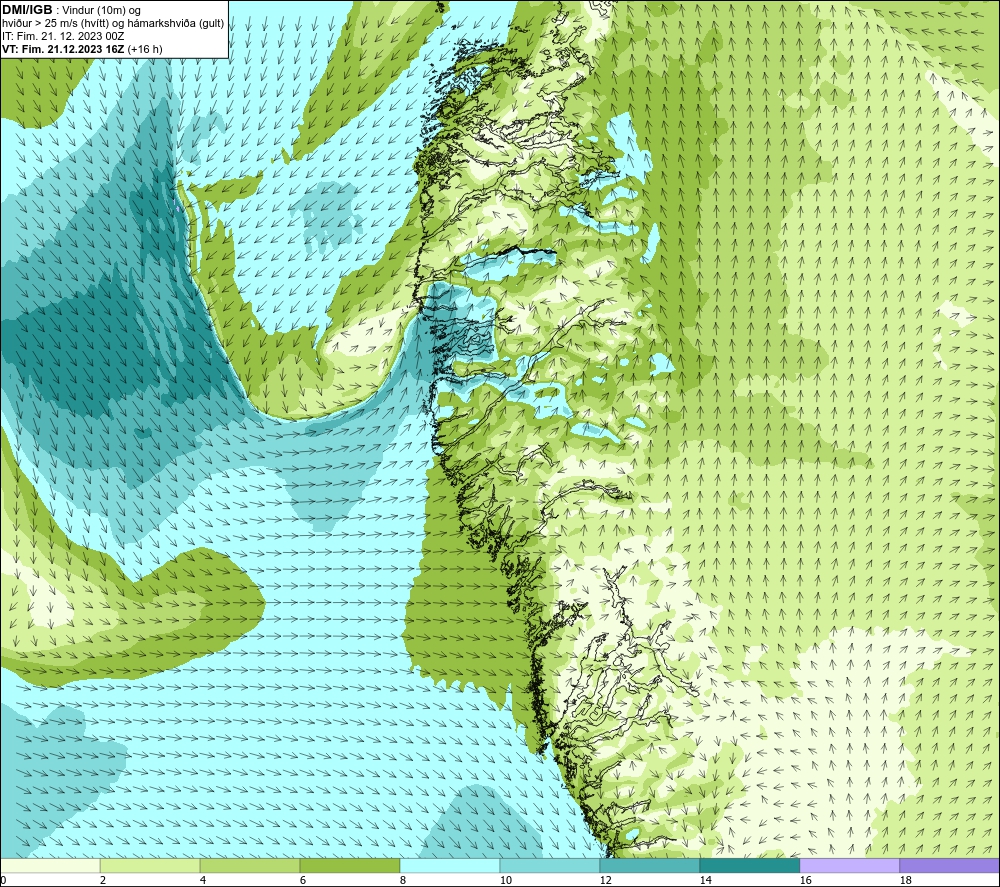Click the 10–12 m/s cyan swatch
The height and width of the screenshot is (887, 1000).
(550, 866)
